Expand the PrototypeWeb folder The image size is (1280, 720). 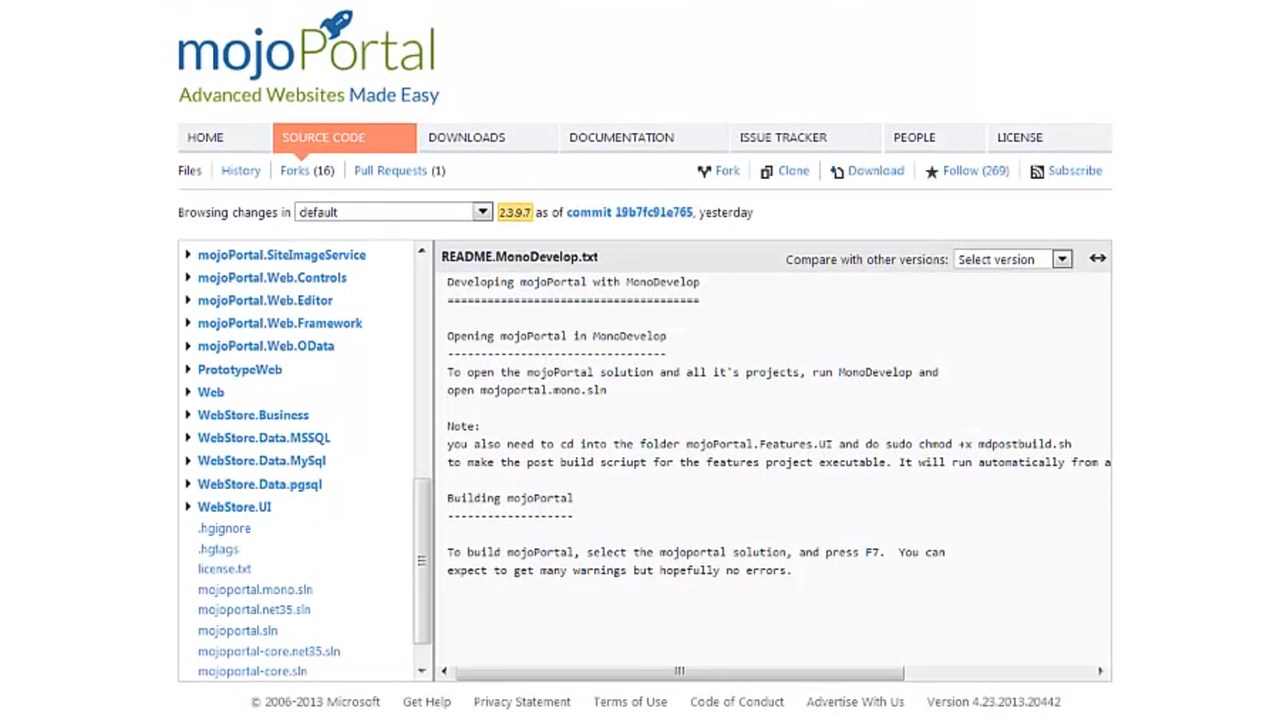tap(188, 369)
